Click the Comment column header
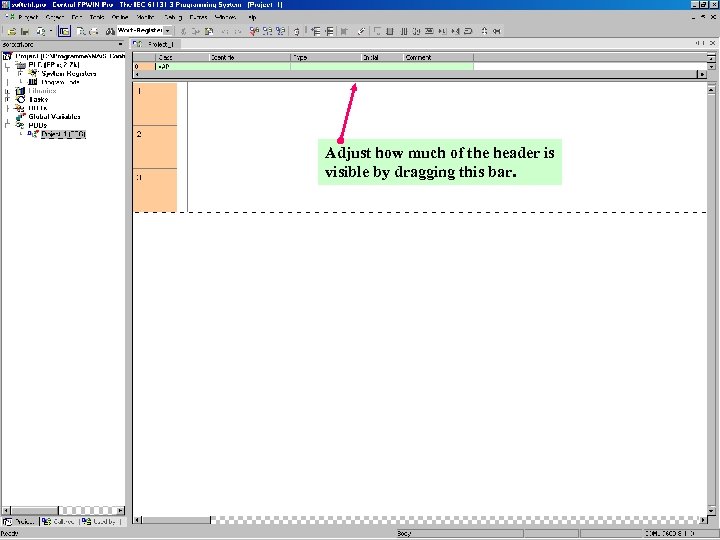 [439, 57]
